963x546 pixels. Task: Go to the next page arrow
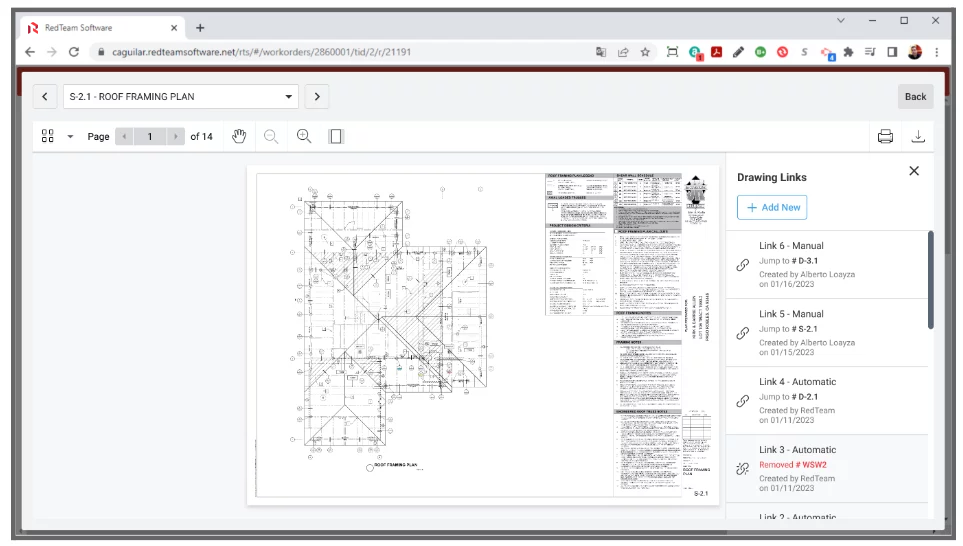point(175,136)
